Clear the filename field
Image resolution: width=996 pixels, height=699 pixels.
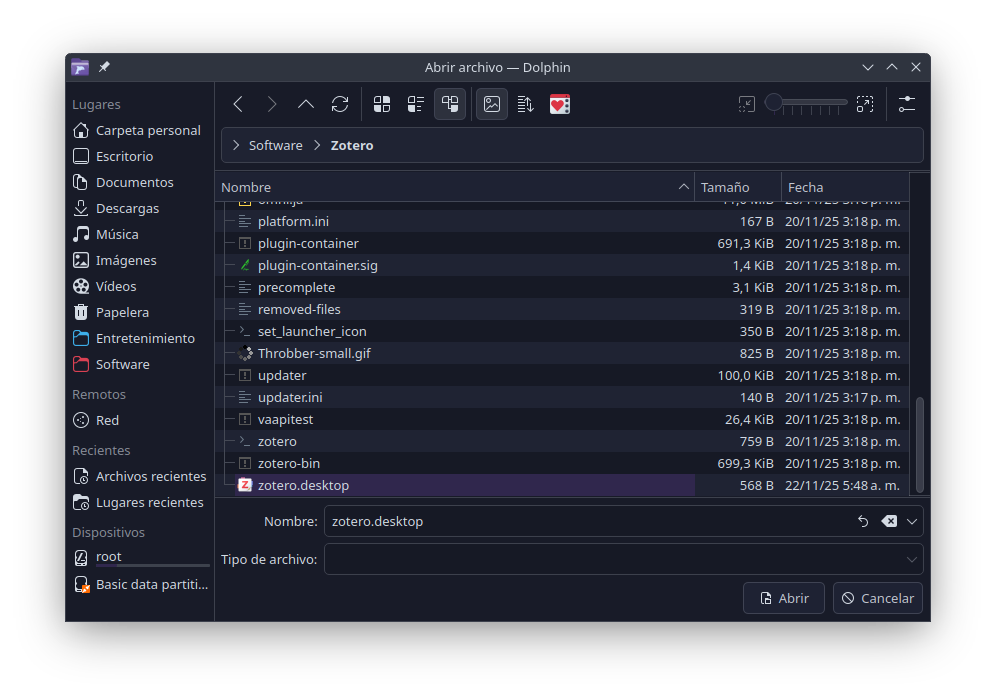(x=889, y=522)
